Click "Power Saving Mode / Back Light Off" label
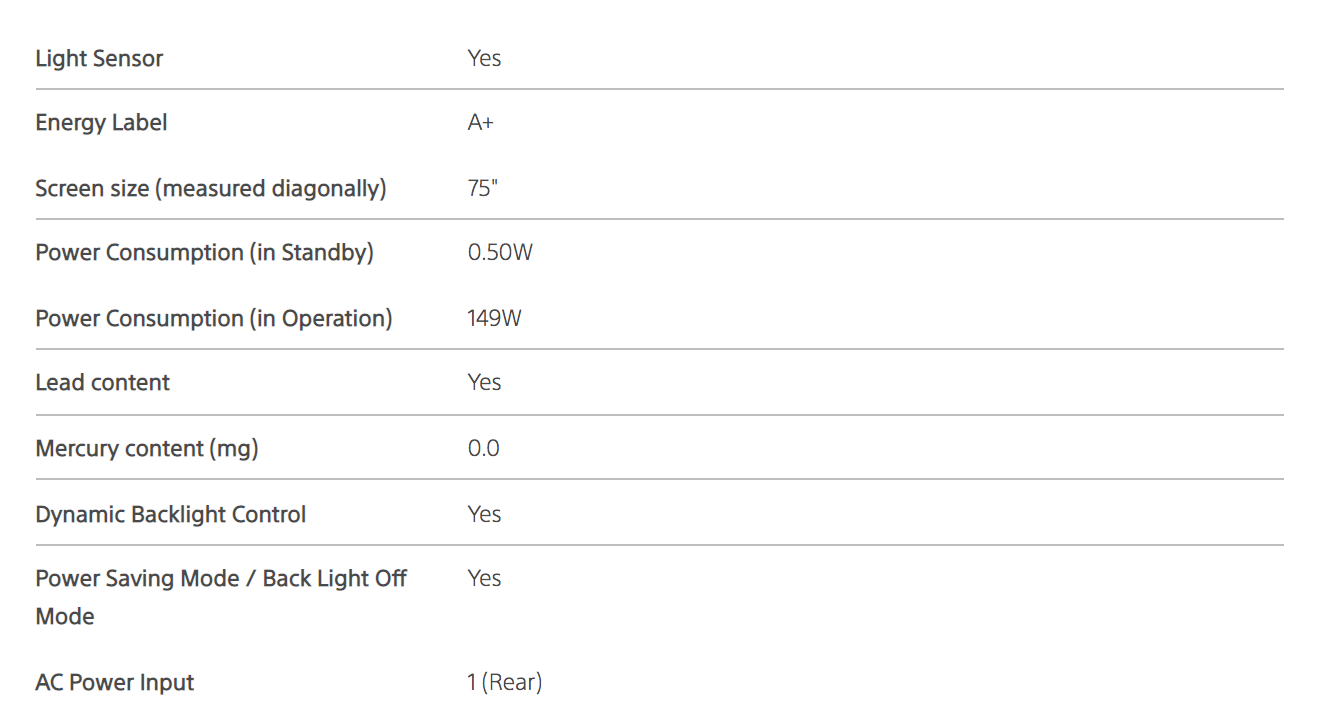Viewport: 1322px width, 728px height. tap(220, 579)
